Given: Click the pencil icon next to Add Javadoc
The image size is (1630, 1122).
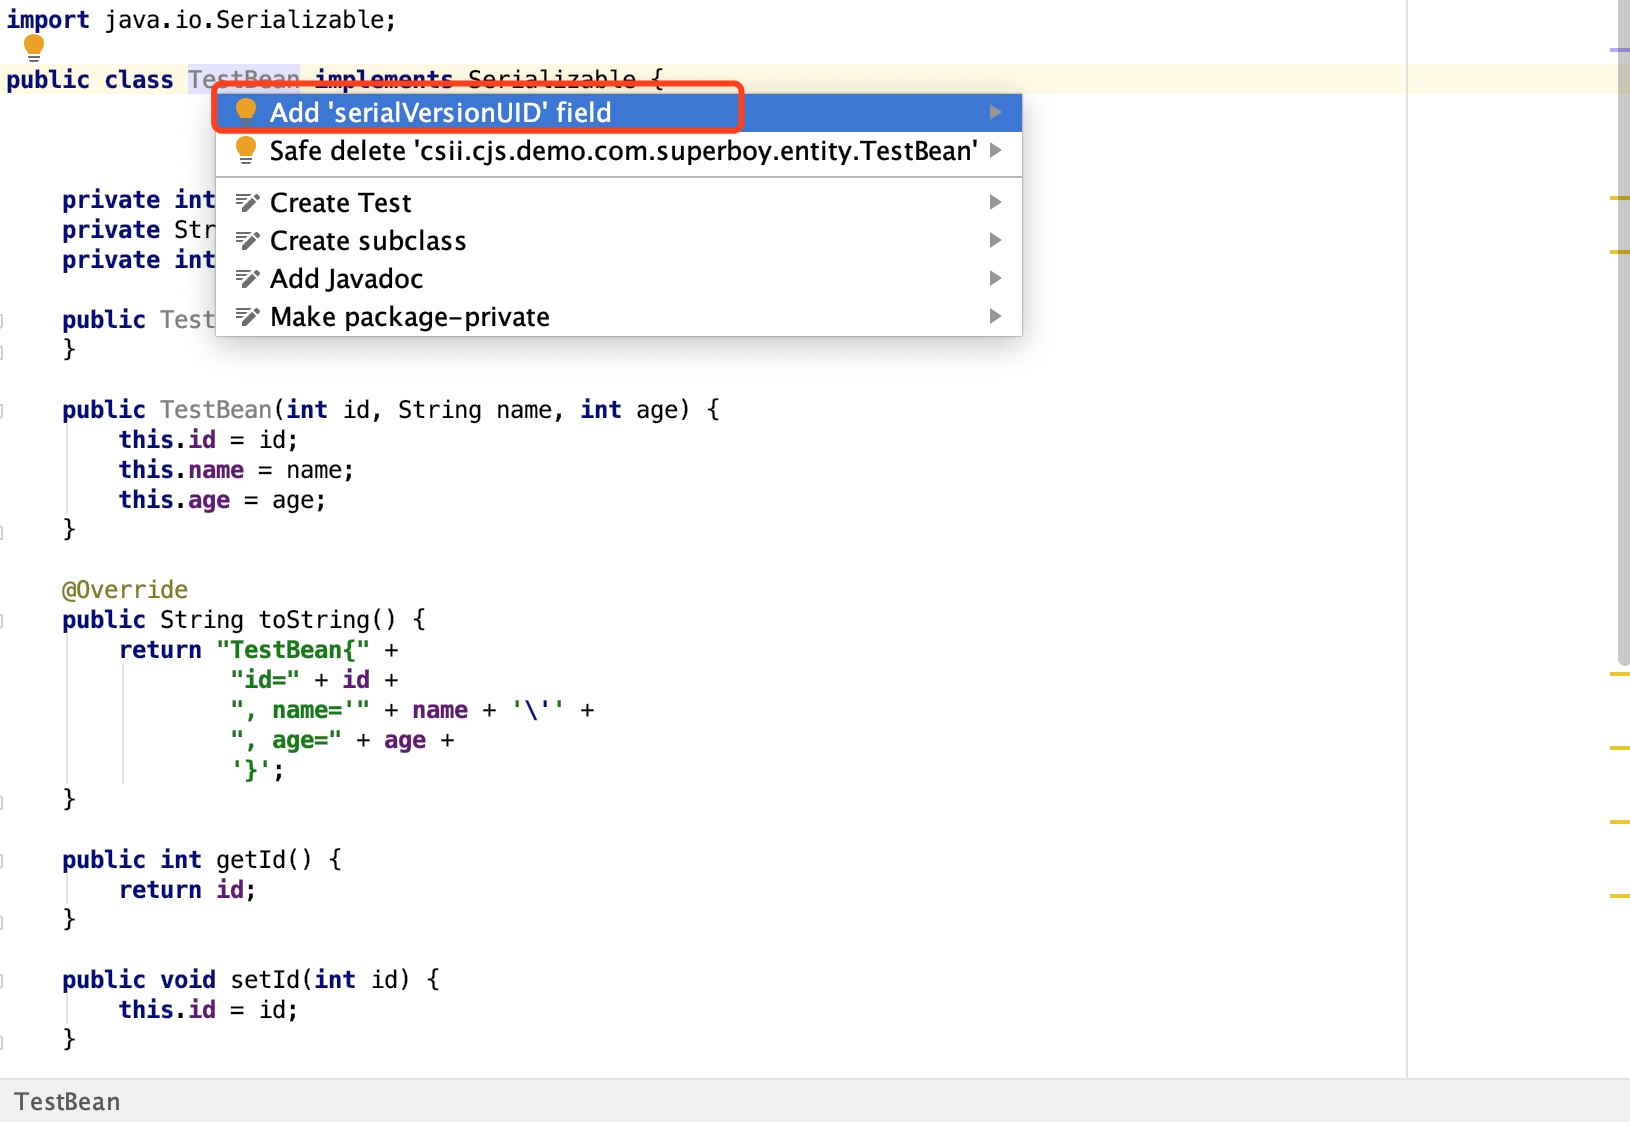Looking at the screenshot, I should coord(246,278).
